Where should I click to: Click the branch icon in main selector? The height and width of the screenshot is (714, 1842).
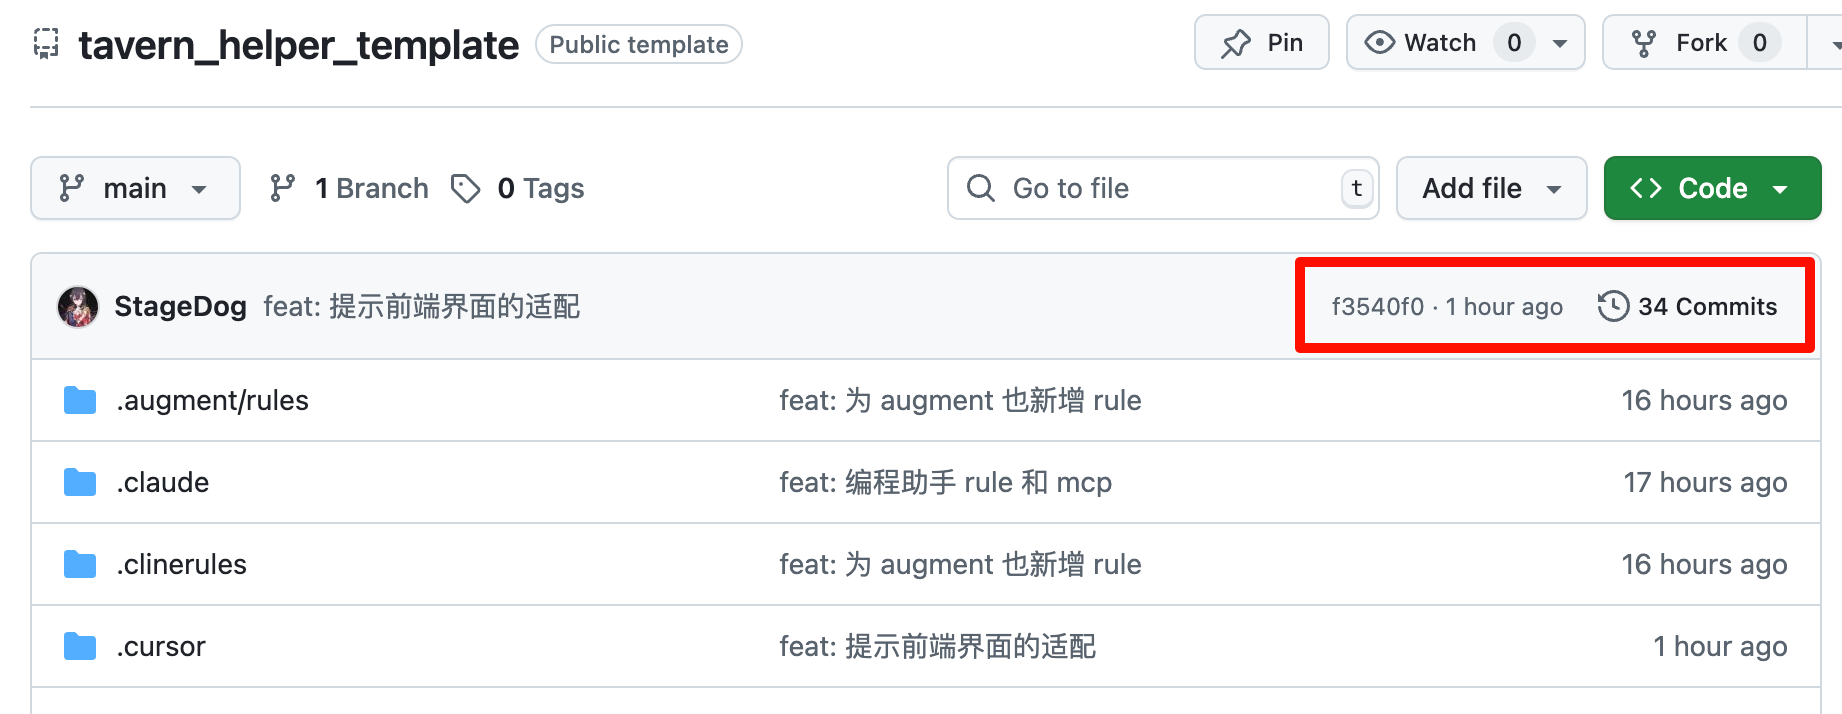point(71,188)
